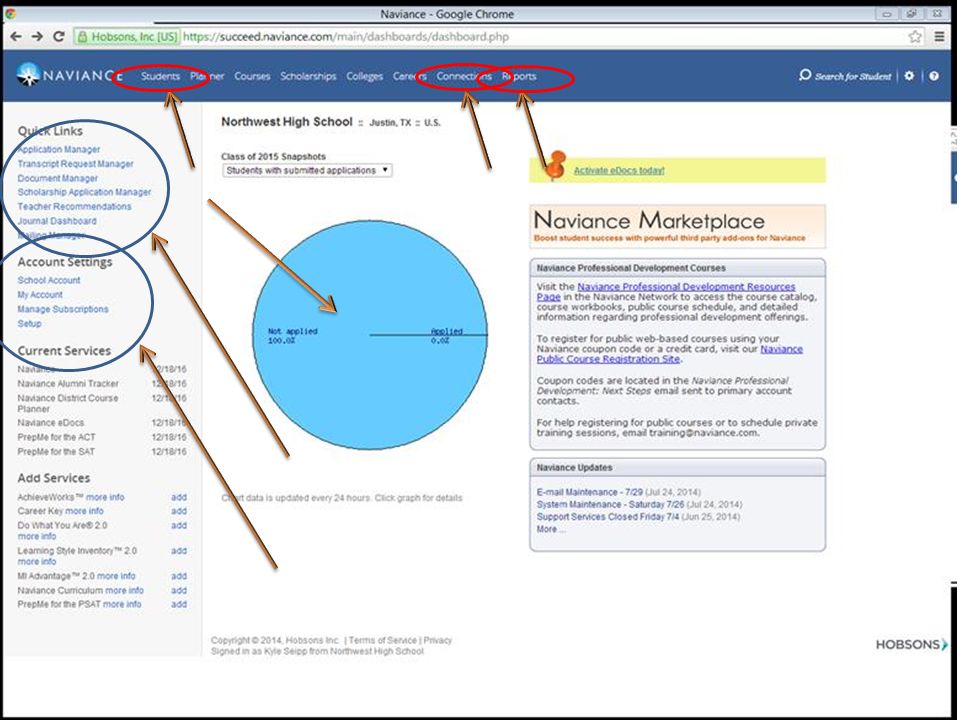960x720 pixels.
Task: Expand the Class of 2015 Snapshots dropdown
Action: [x=307, y=170]
